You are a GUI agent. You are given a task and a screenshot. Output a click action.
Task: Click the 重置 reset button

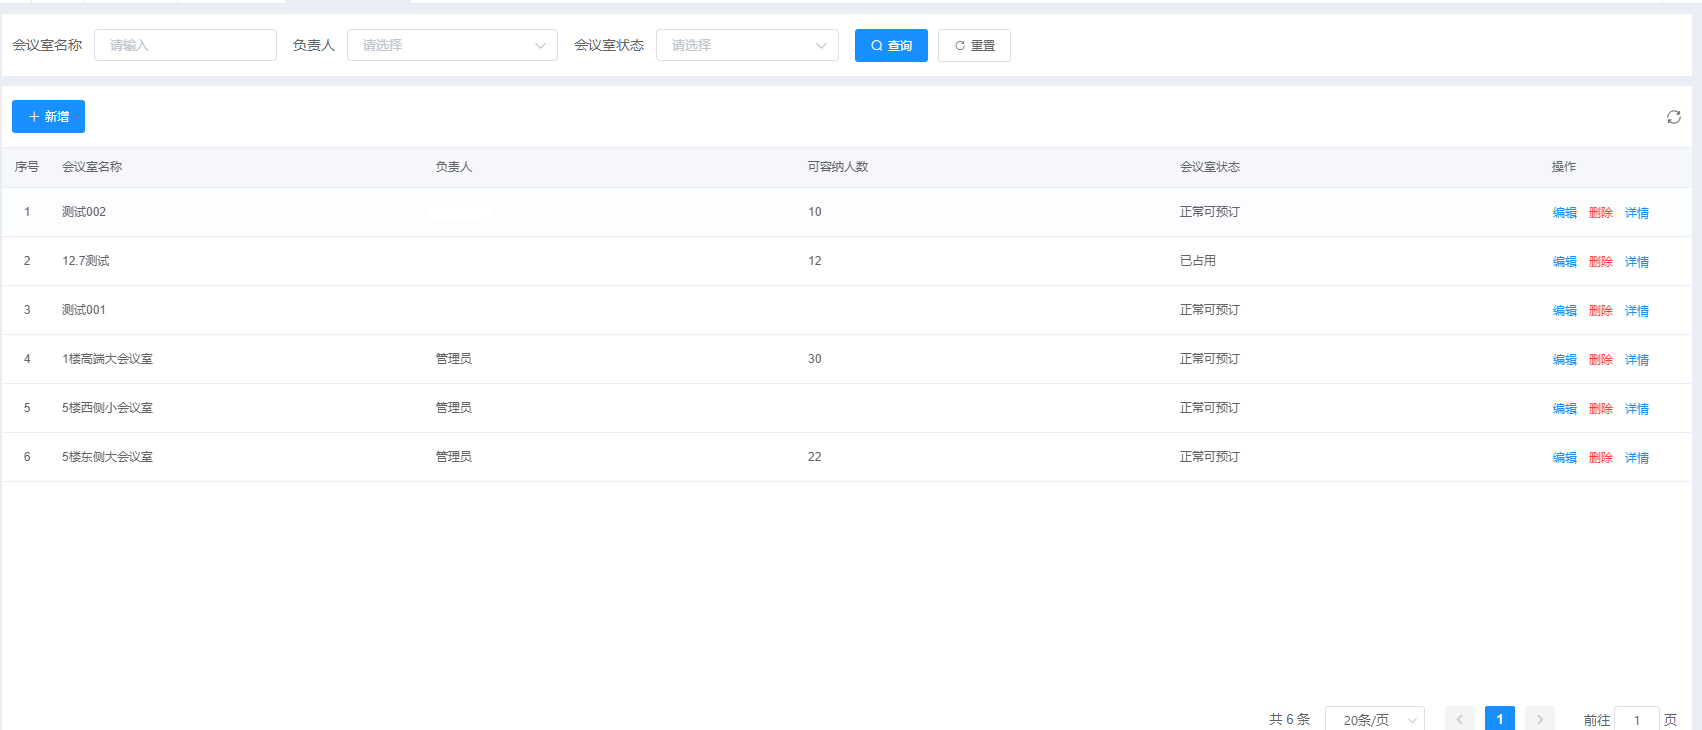coord(974,46)
